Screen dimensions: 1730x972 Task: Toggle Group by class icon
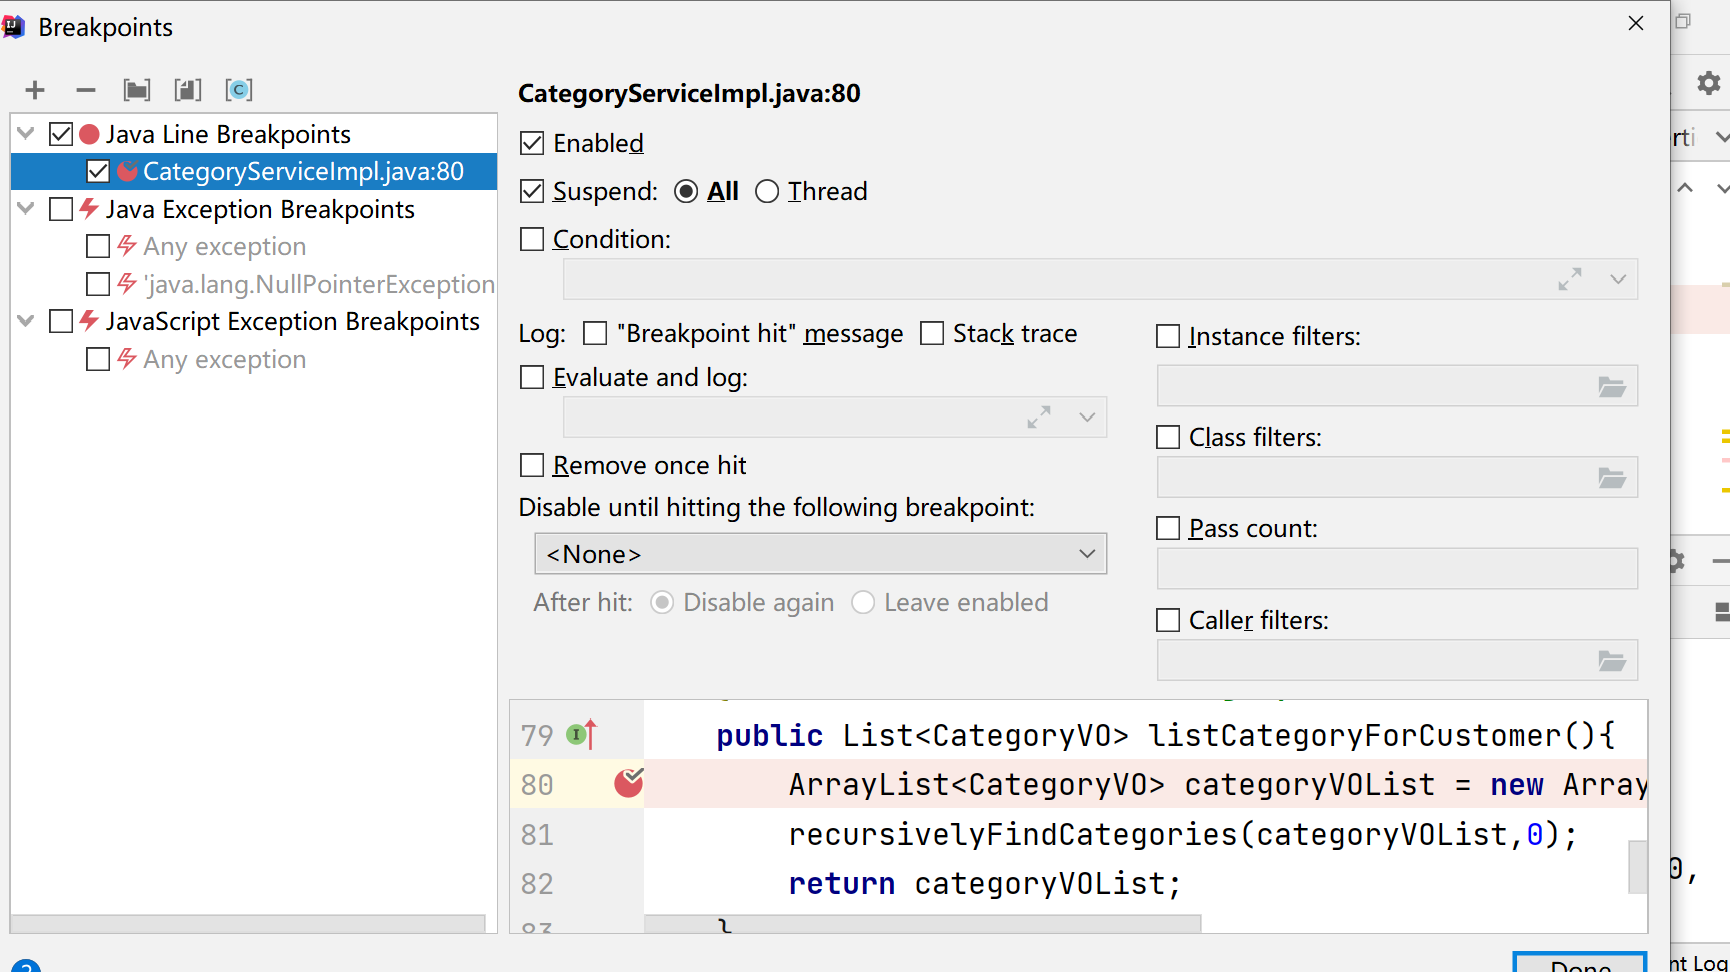click(239, 90)
